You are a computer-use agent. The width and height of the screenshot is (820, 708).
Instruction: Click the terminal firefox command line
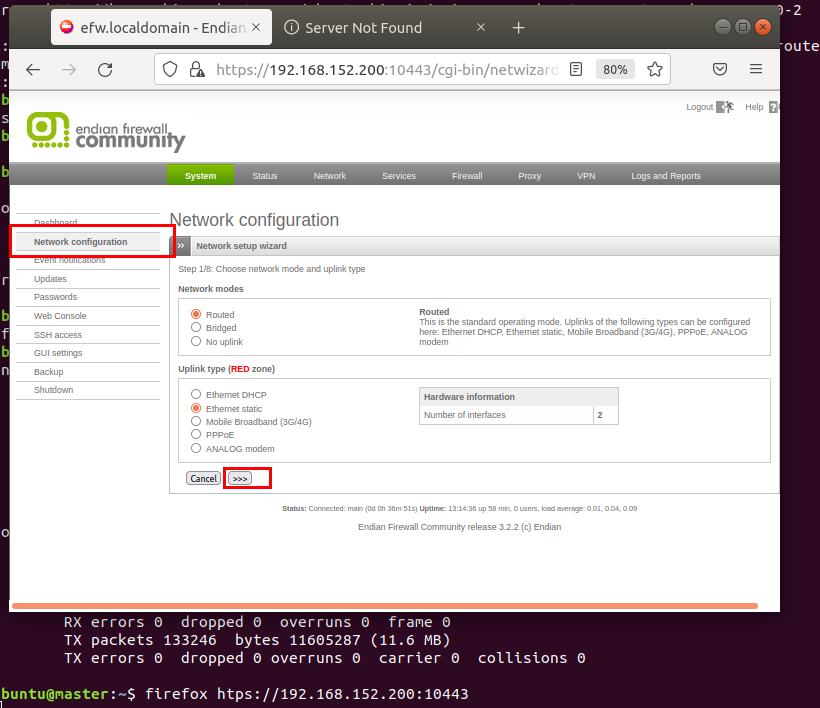[306, 694]
